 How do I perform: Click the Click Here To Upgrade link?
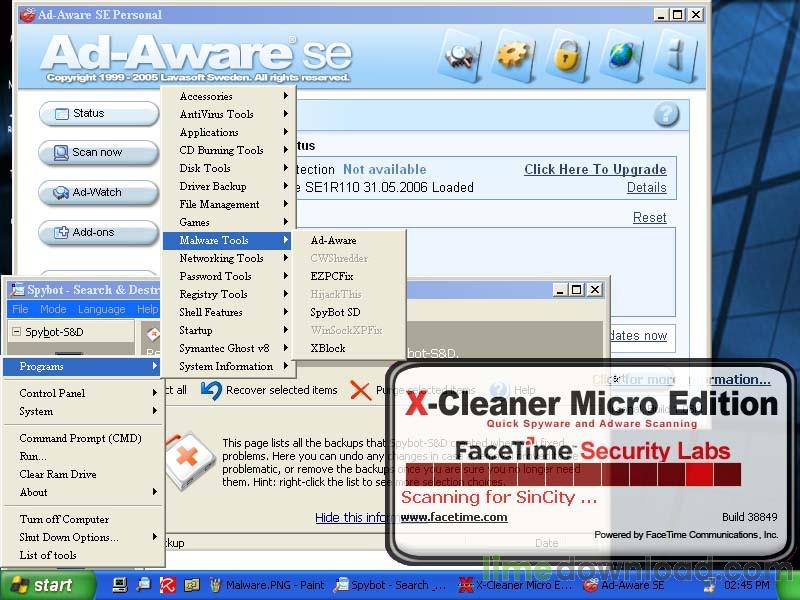[595, 169]
